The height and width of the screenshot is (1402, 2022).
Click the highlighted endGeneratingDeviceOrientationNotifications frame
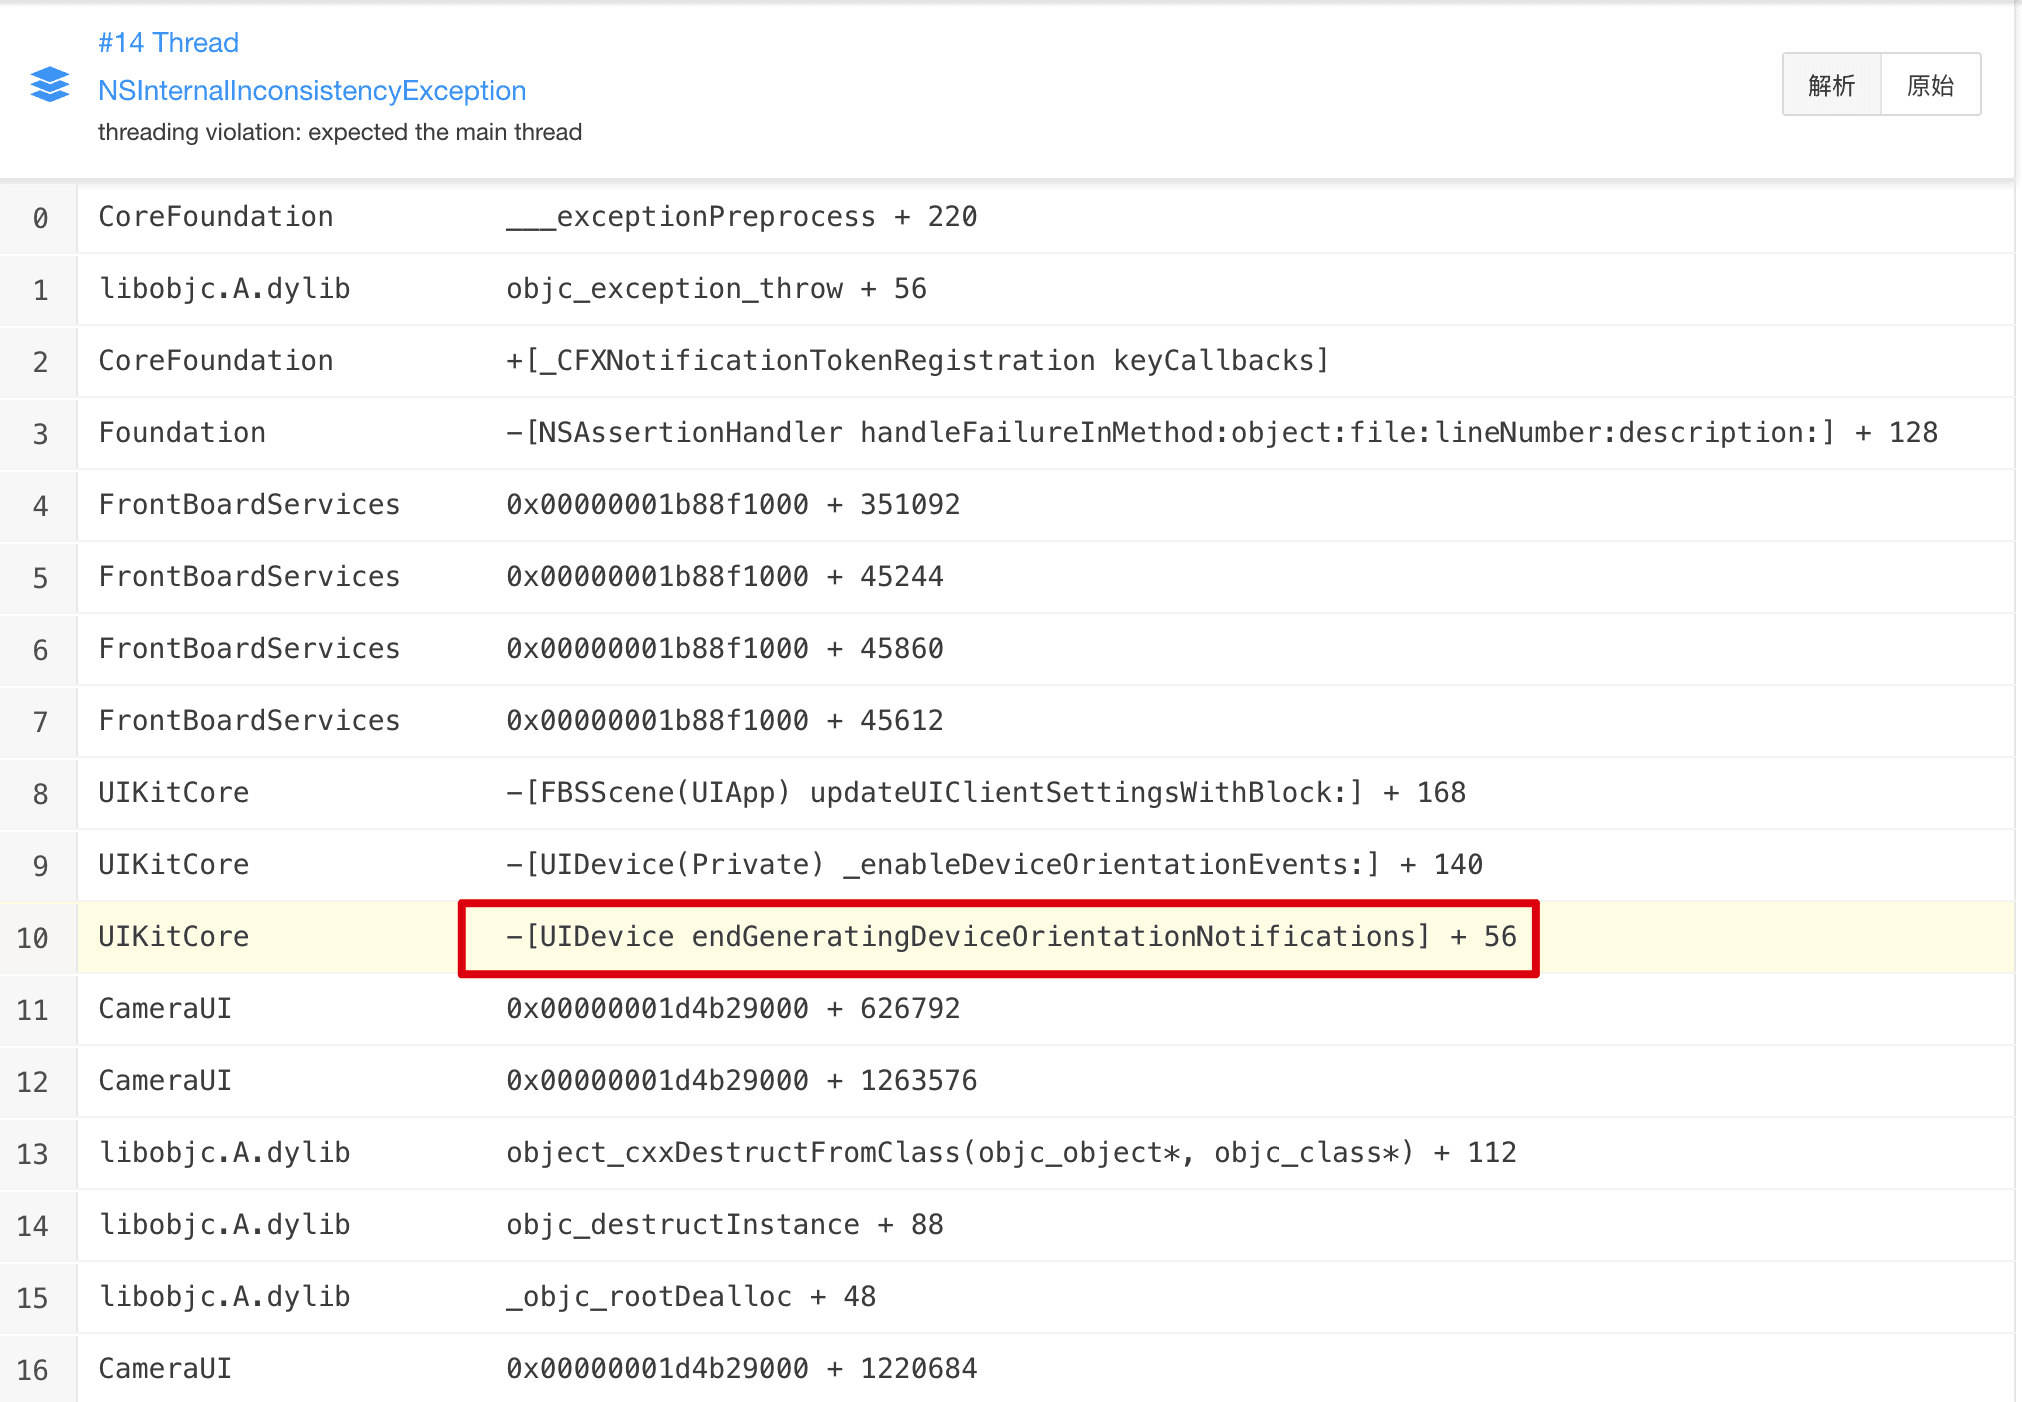pyautogui.click(x=1010, y=937)
